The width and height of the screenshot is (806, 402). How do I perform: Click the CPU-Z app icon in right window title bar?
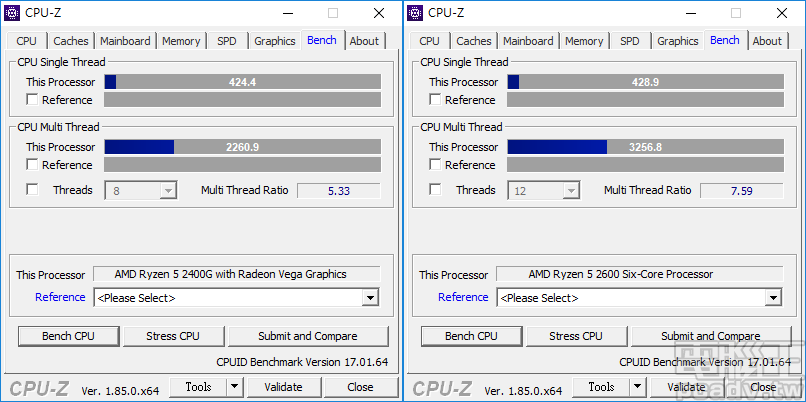(x=415, y=13)
